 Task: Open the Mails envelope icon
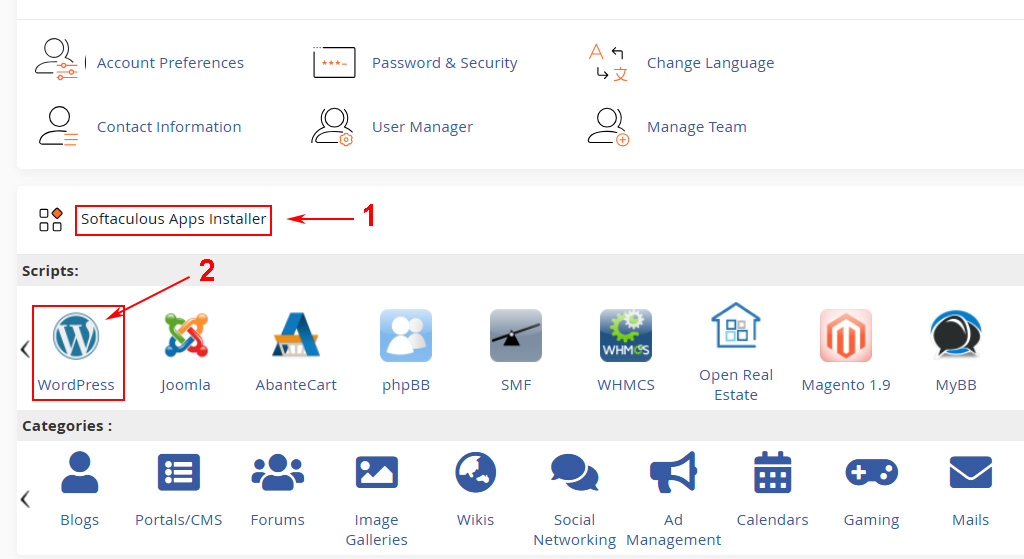[970, 472]
